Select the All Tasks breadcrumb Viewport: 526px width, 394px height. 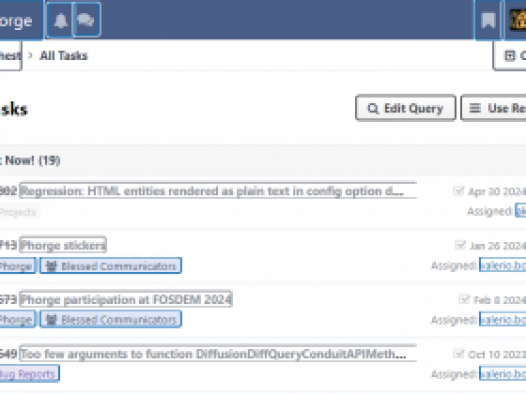pyautogui.click(x=64, y=56)
